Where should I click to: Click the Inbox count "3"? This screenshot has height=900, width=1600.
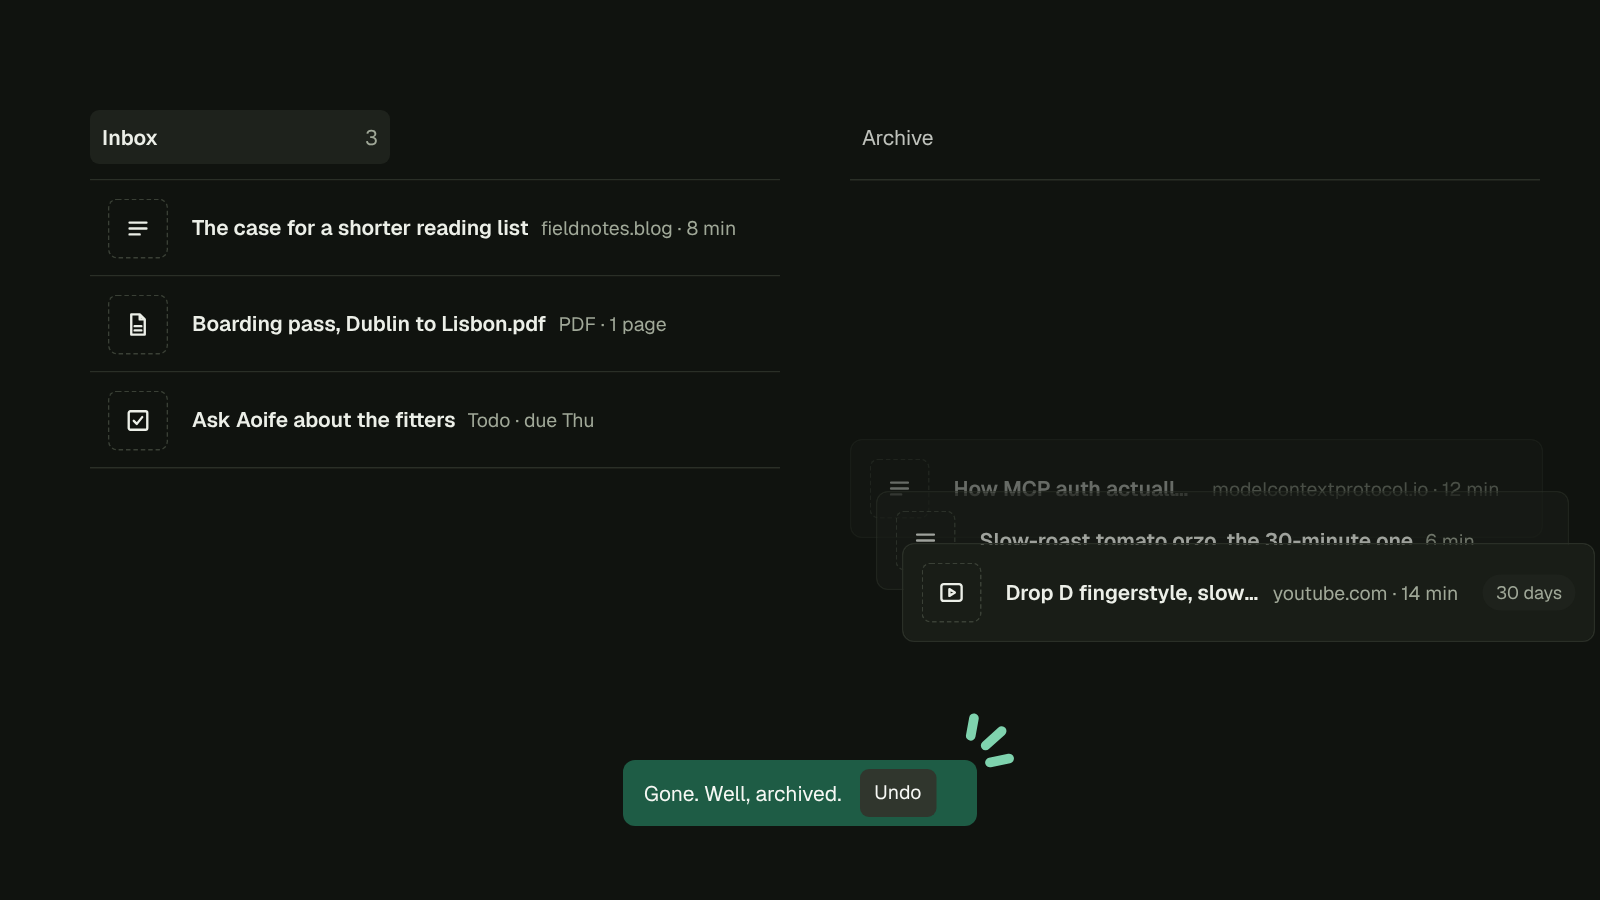[x=371, y=138]
